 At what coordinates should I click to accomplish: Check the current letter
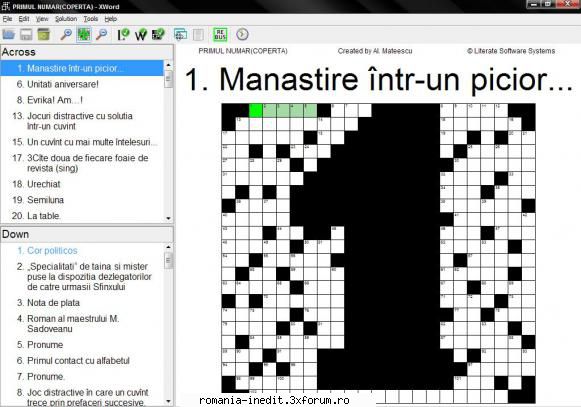[123, 34]
